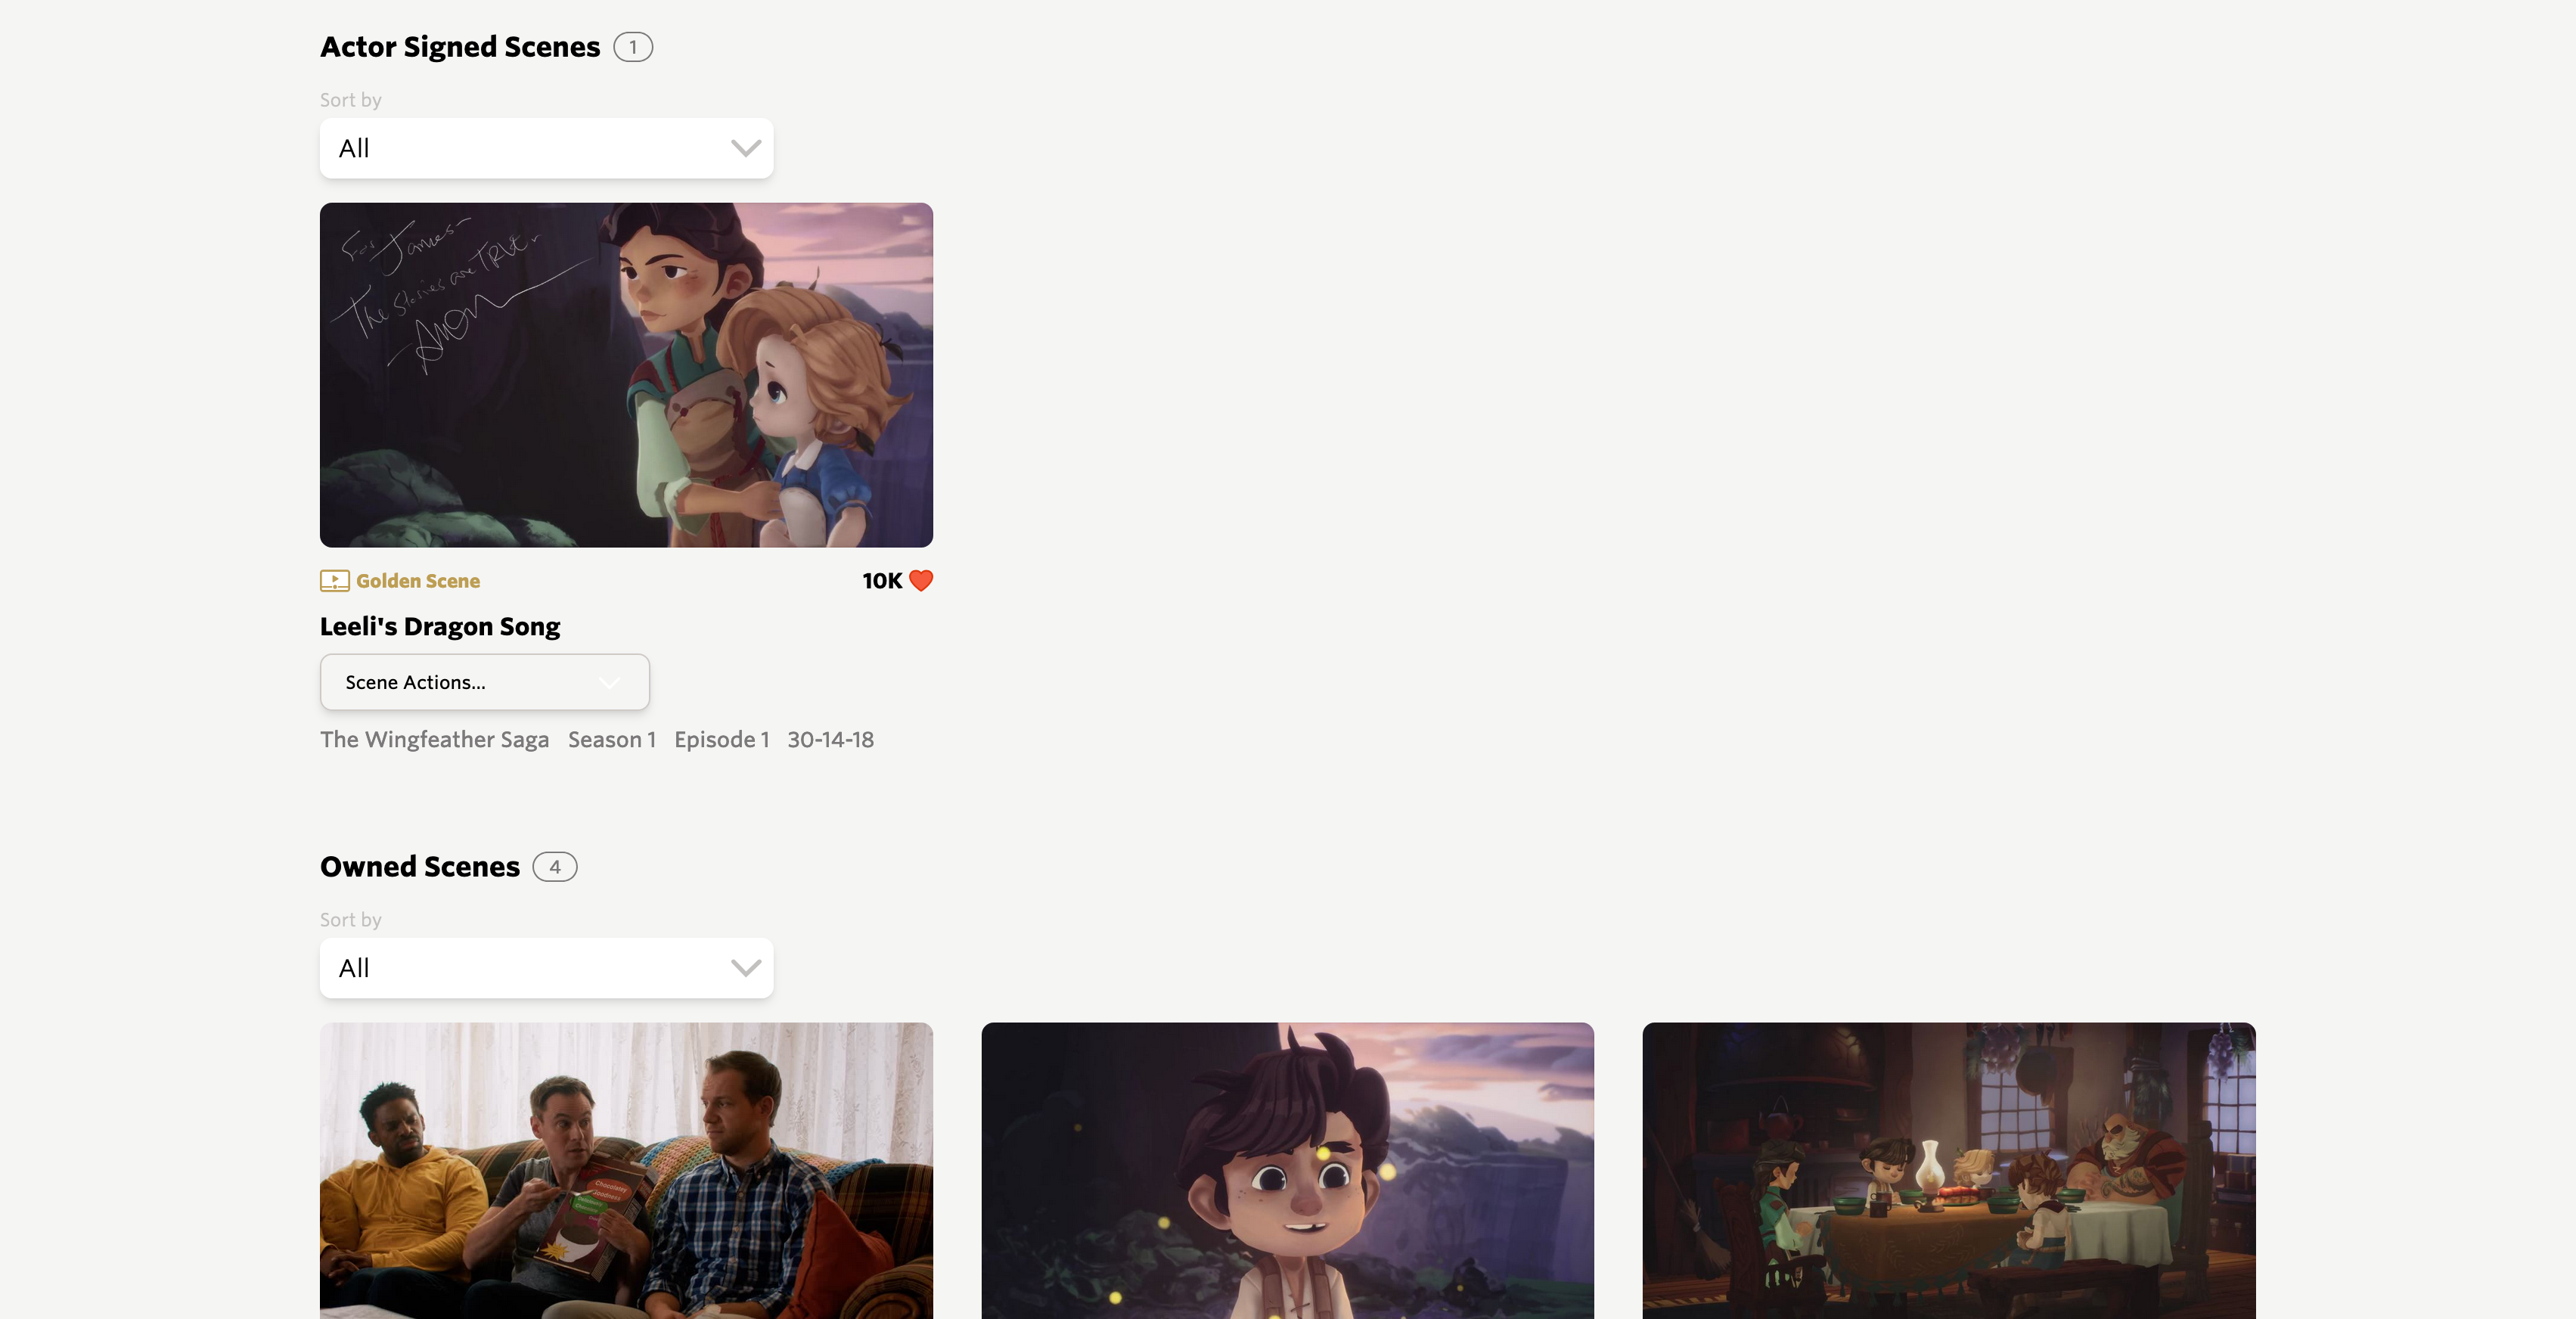Viewport: 2576px width, 1319px height.
Task: Click the Actor Signed Scenes count badge
Action: click(x=632, y=47)
